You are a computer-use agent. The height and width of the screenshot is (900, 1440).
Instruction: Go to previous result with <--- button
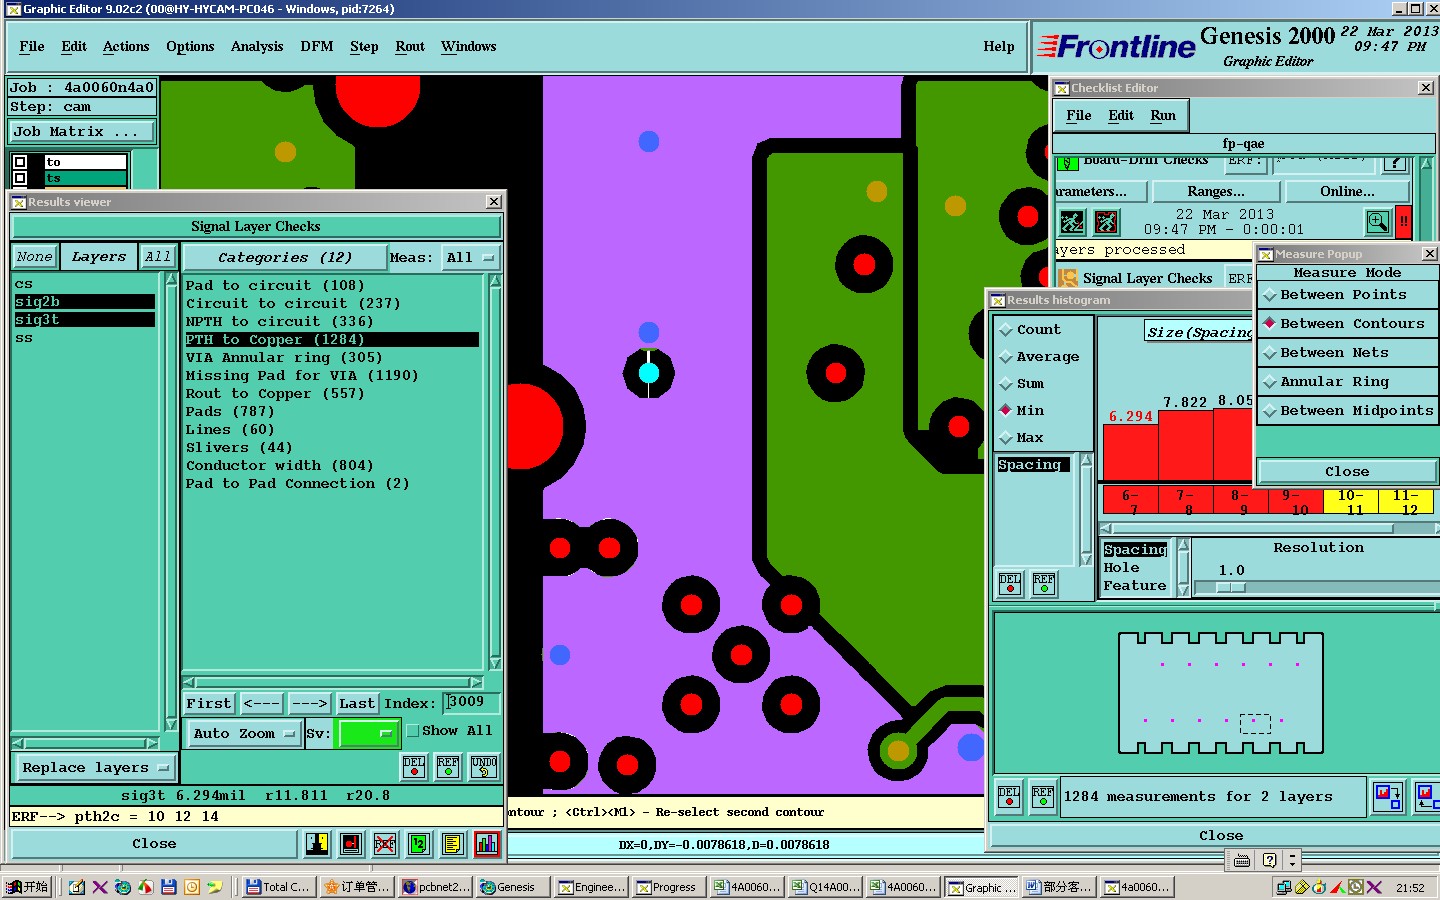pyautogui.click(x=262, y=703)
